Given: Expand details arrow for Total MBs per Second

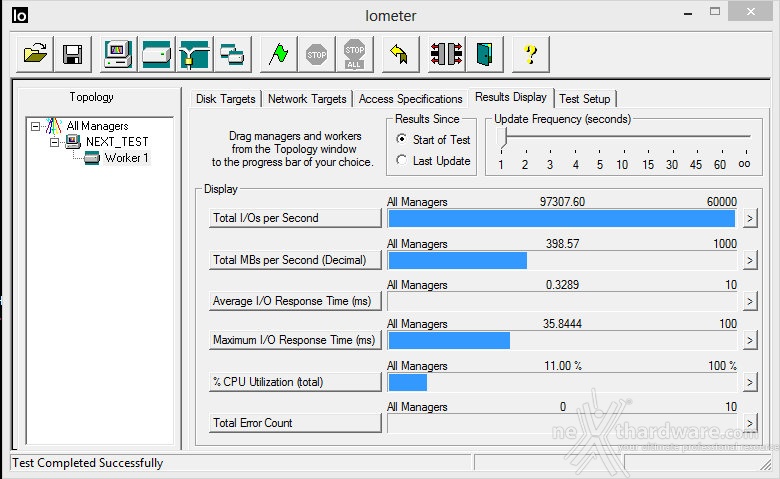Looking at the screenshot, I should point(750,260).
